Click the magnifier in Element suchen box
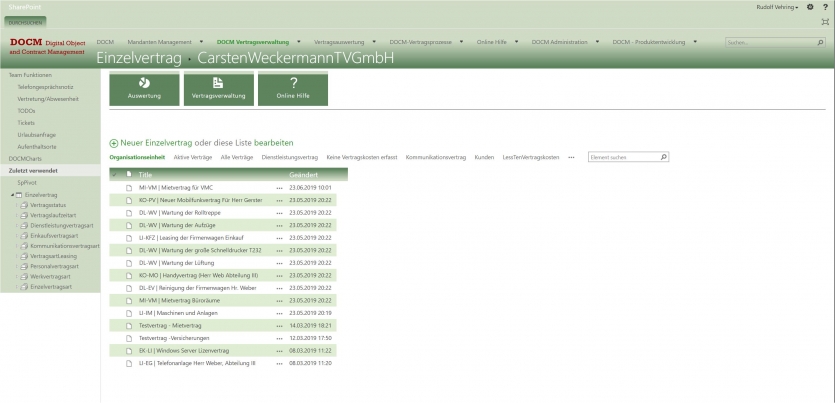835x403 pixels. pyautogui.click(x=663, y=157)
